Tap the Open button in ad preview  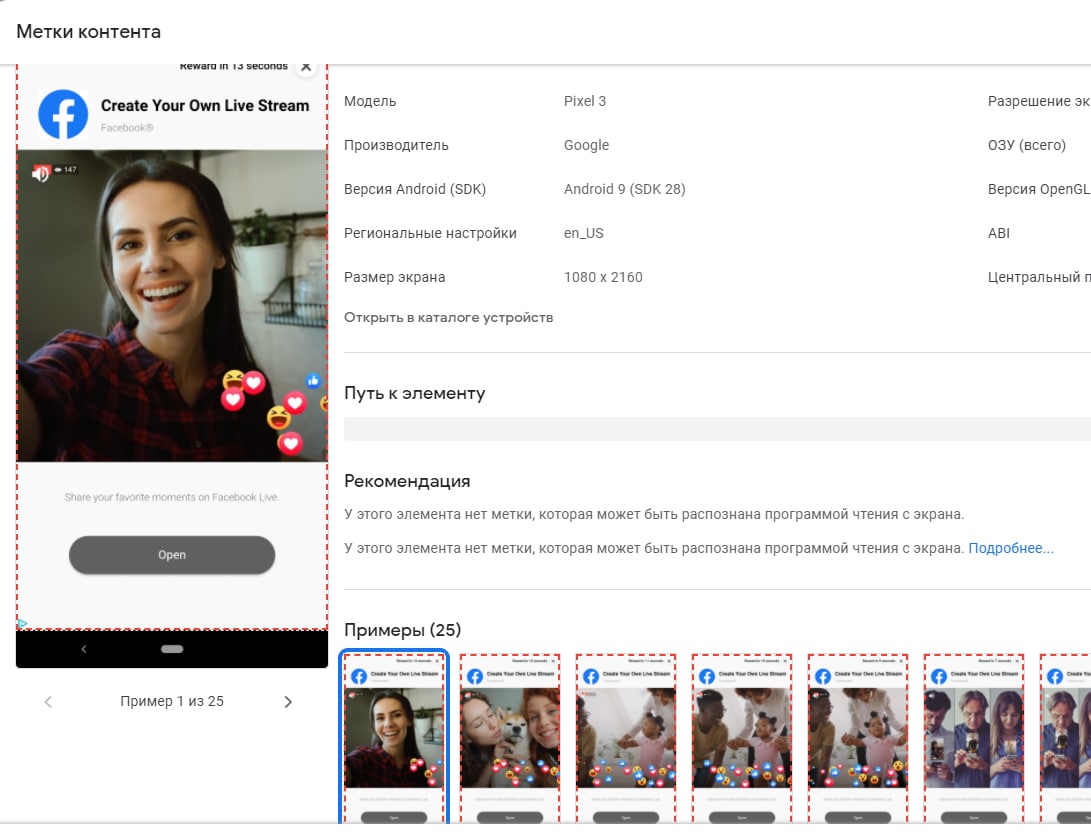pyautogui.click(x=172, y=554)
